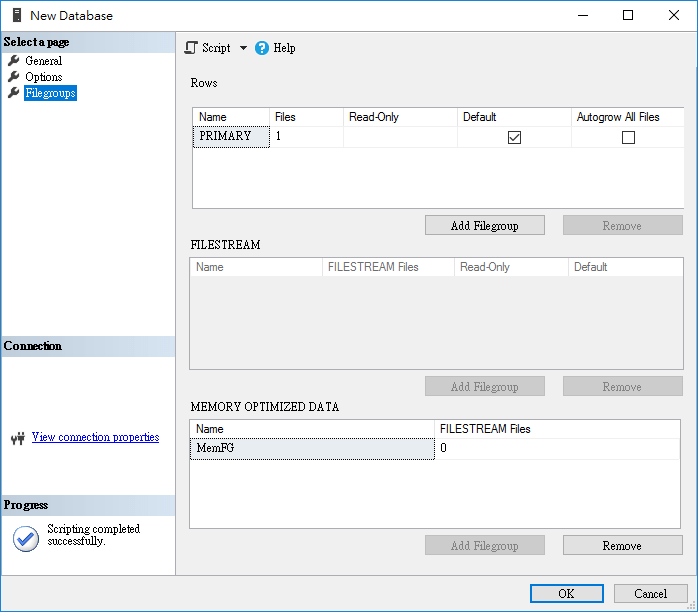The width and height of the screenshot is (698, 612).
Task: Cancel the New Database dialog
Action: coord(650,593)
